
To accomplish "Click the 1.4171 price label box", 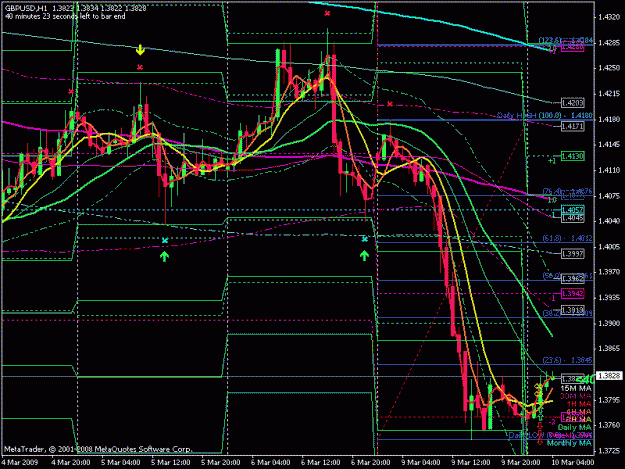I will 573,126.
